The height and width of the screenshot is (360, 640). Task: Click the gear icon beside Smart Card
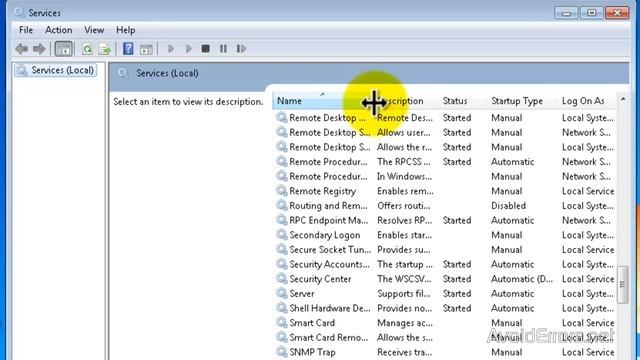pyautogui.click(x=282, y=322)
